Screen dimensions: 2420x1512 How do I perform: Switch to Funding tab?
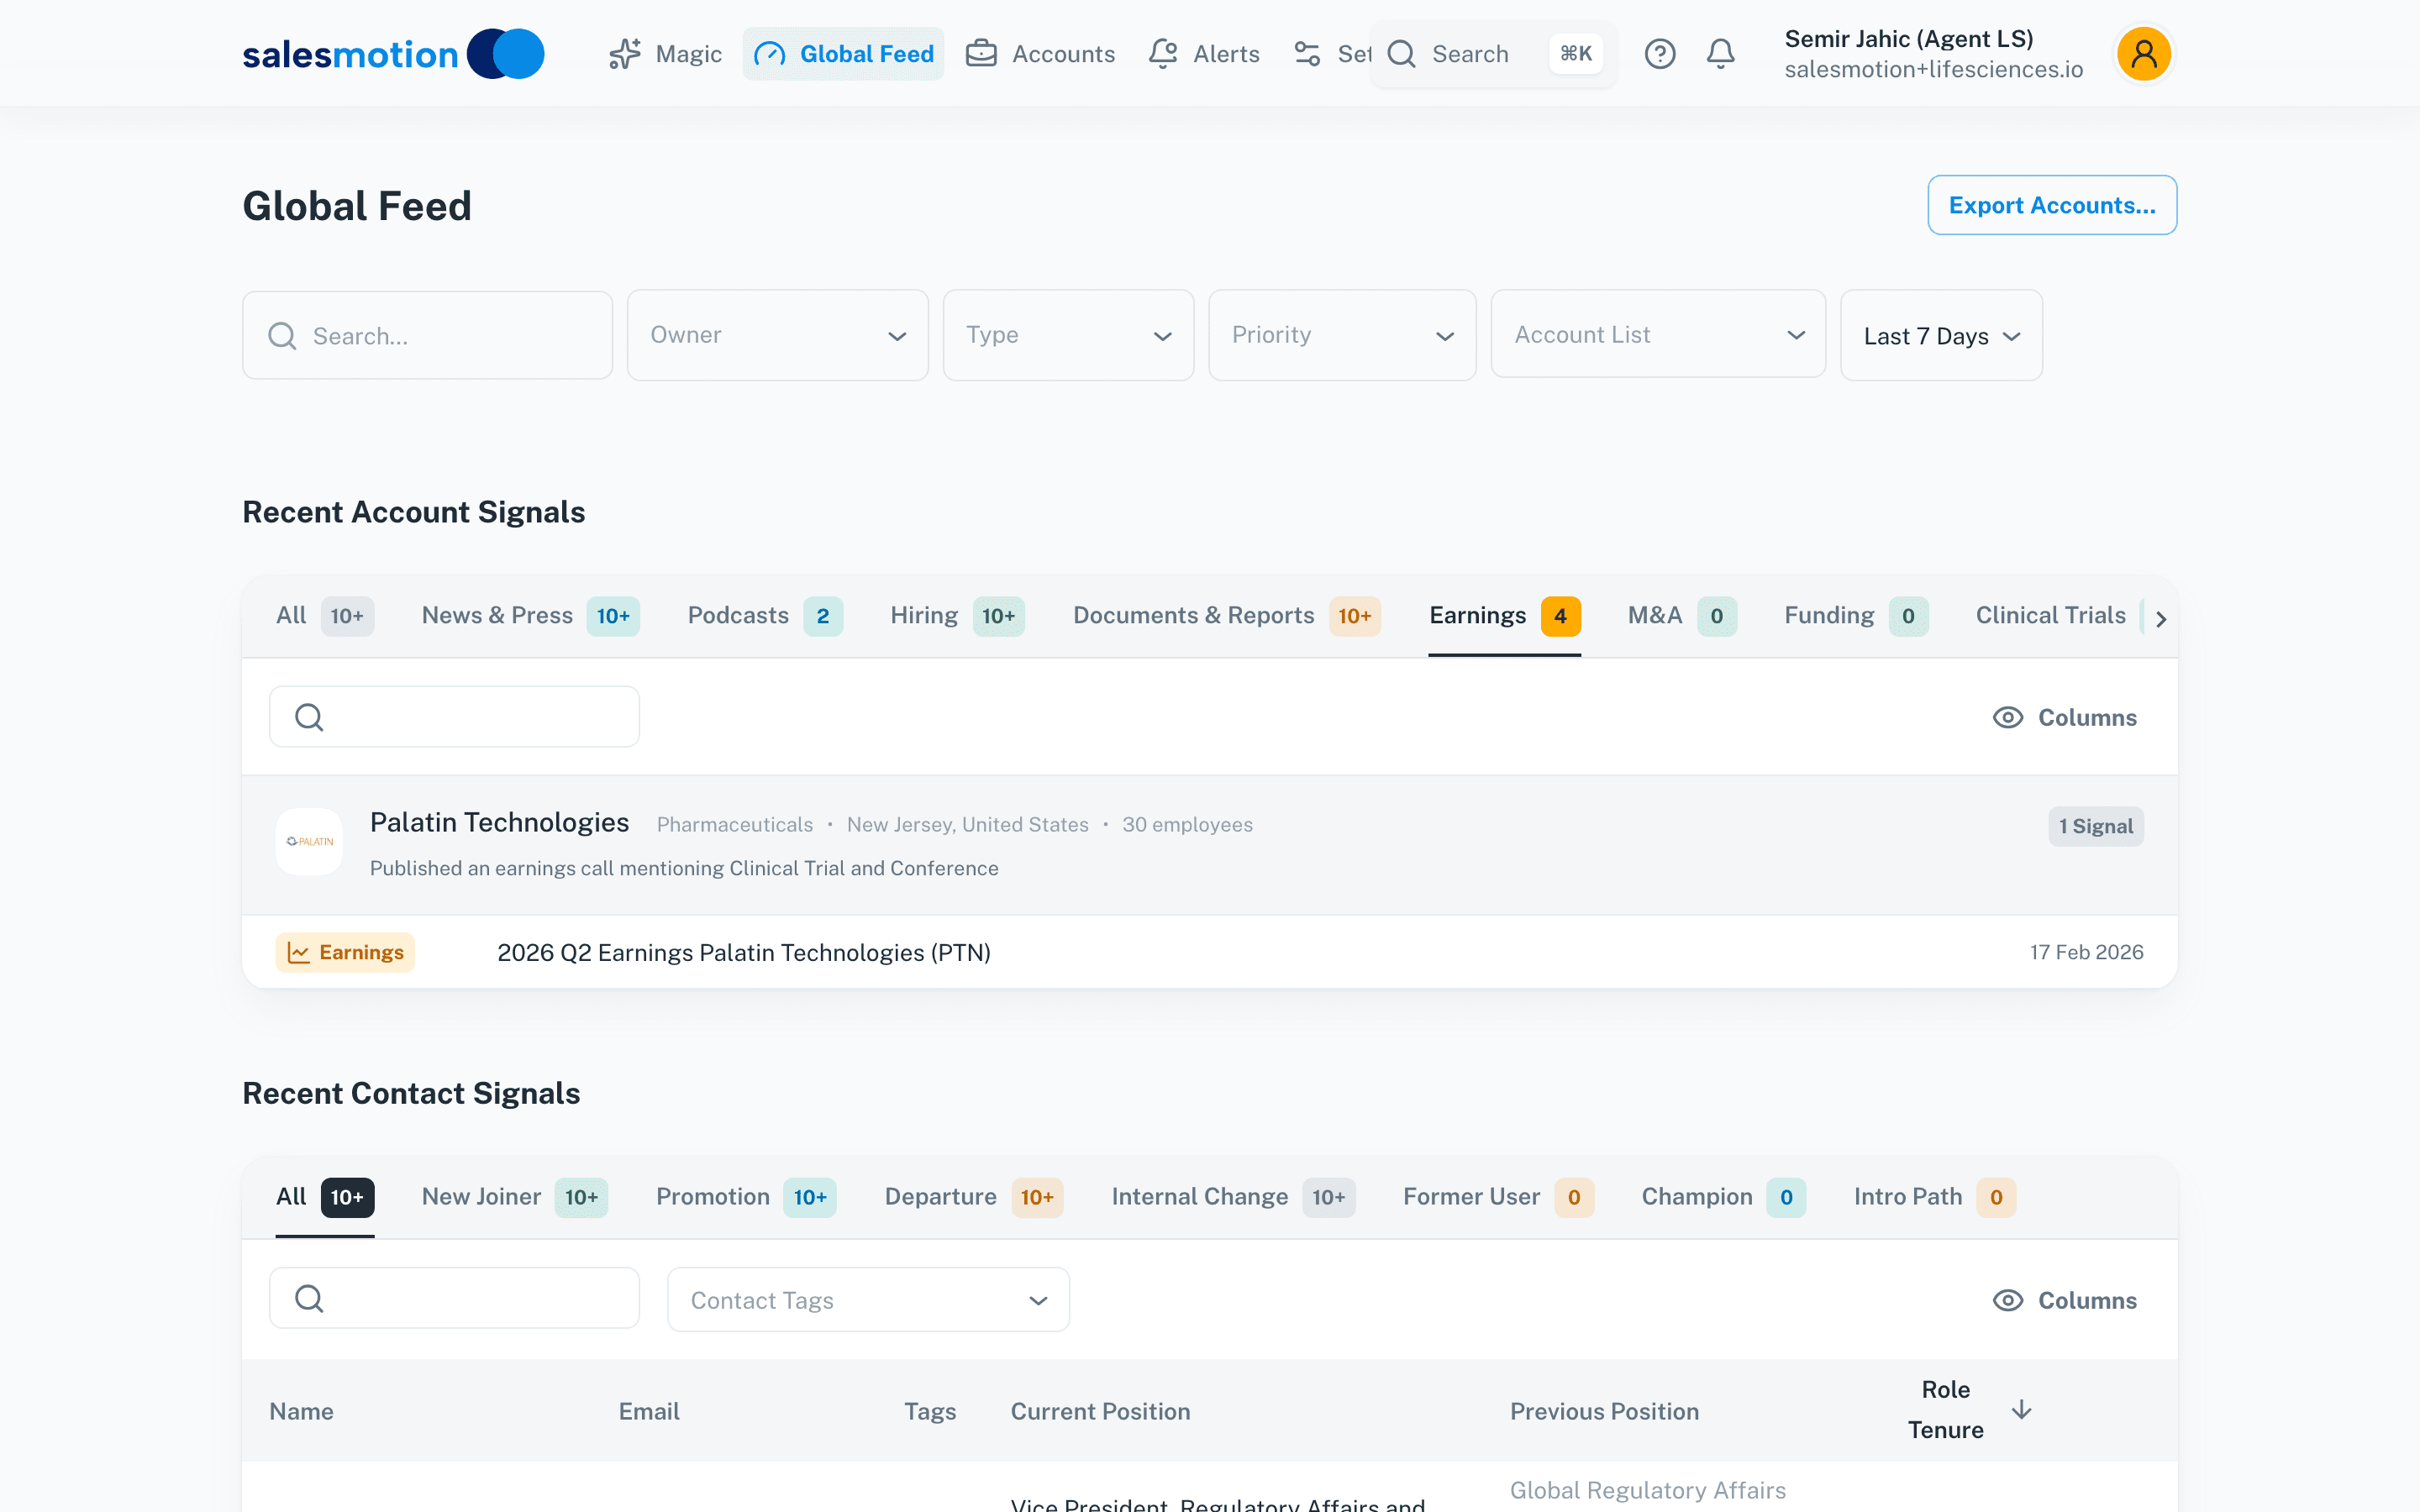click(1856, 616)
